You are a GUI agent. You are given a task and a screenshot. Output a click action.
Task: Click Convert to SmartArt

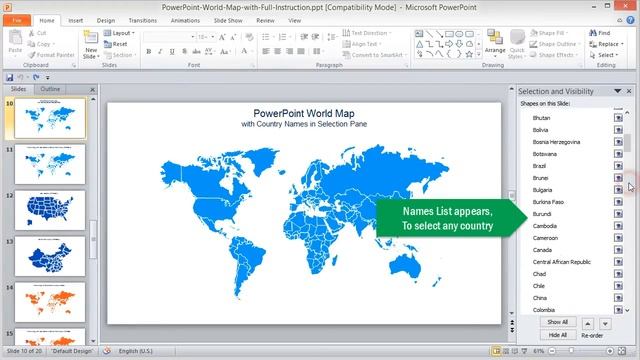(x=375, y=55)
